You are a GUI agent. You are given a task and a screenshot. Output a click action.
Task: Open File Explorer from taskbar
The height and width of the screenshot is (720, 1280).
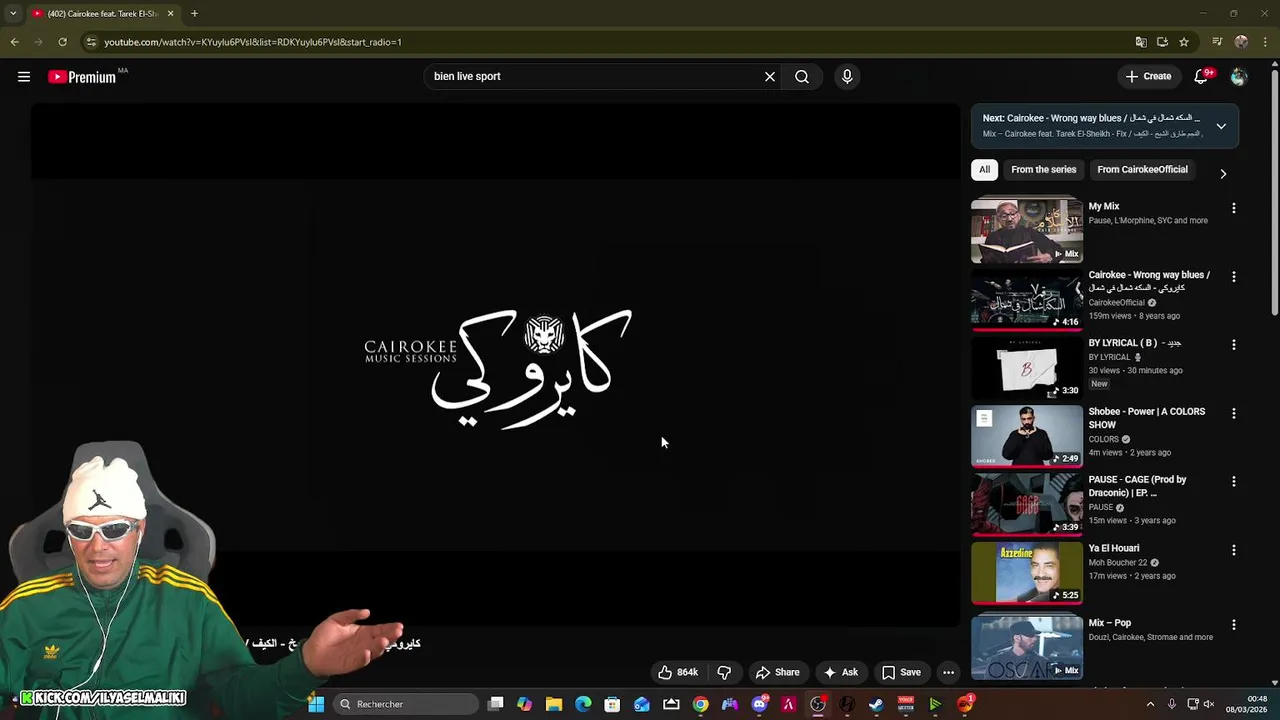(554, 704)
